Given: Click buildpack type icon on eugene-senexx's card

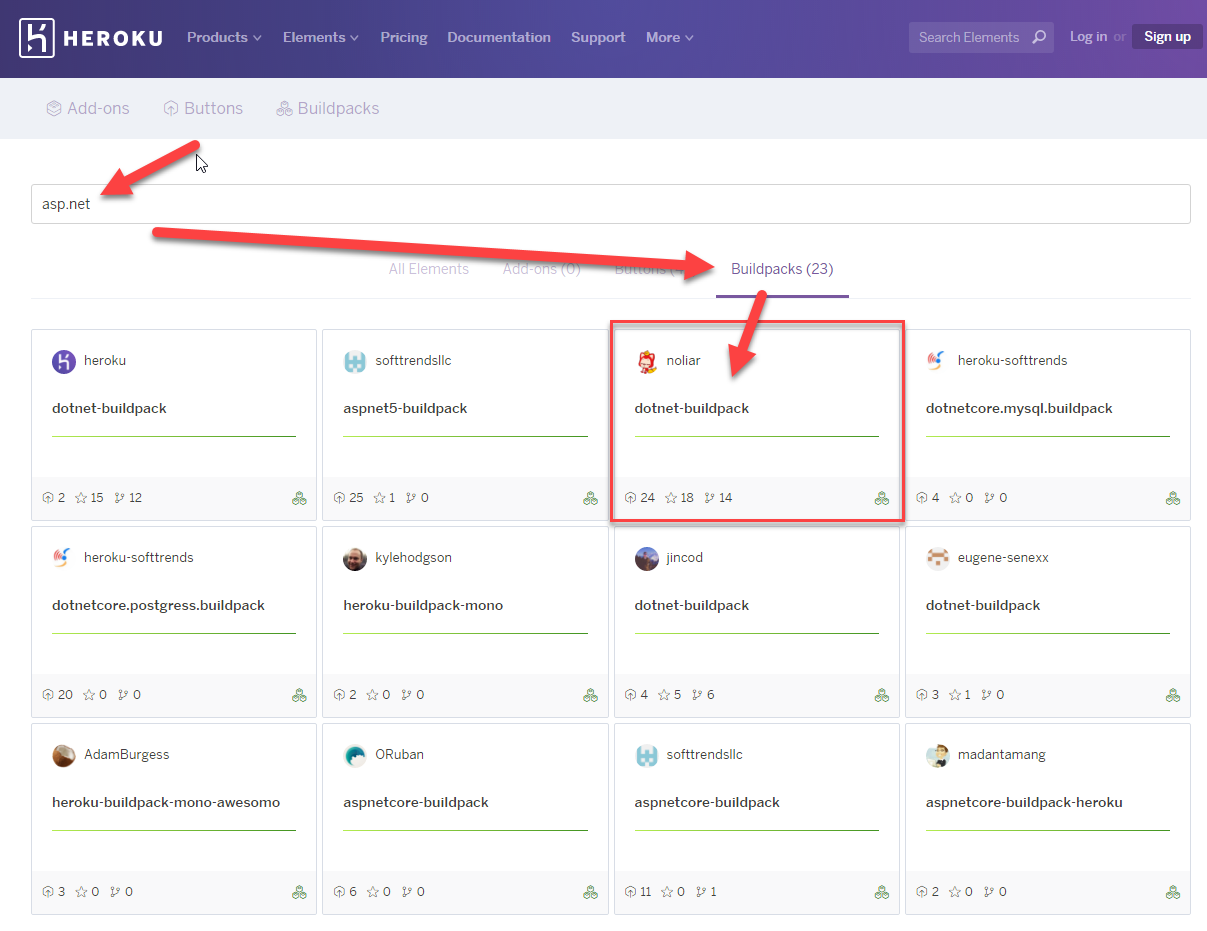Looking at the screenshot, I should pos(1173,695).
